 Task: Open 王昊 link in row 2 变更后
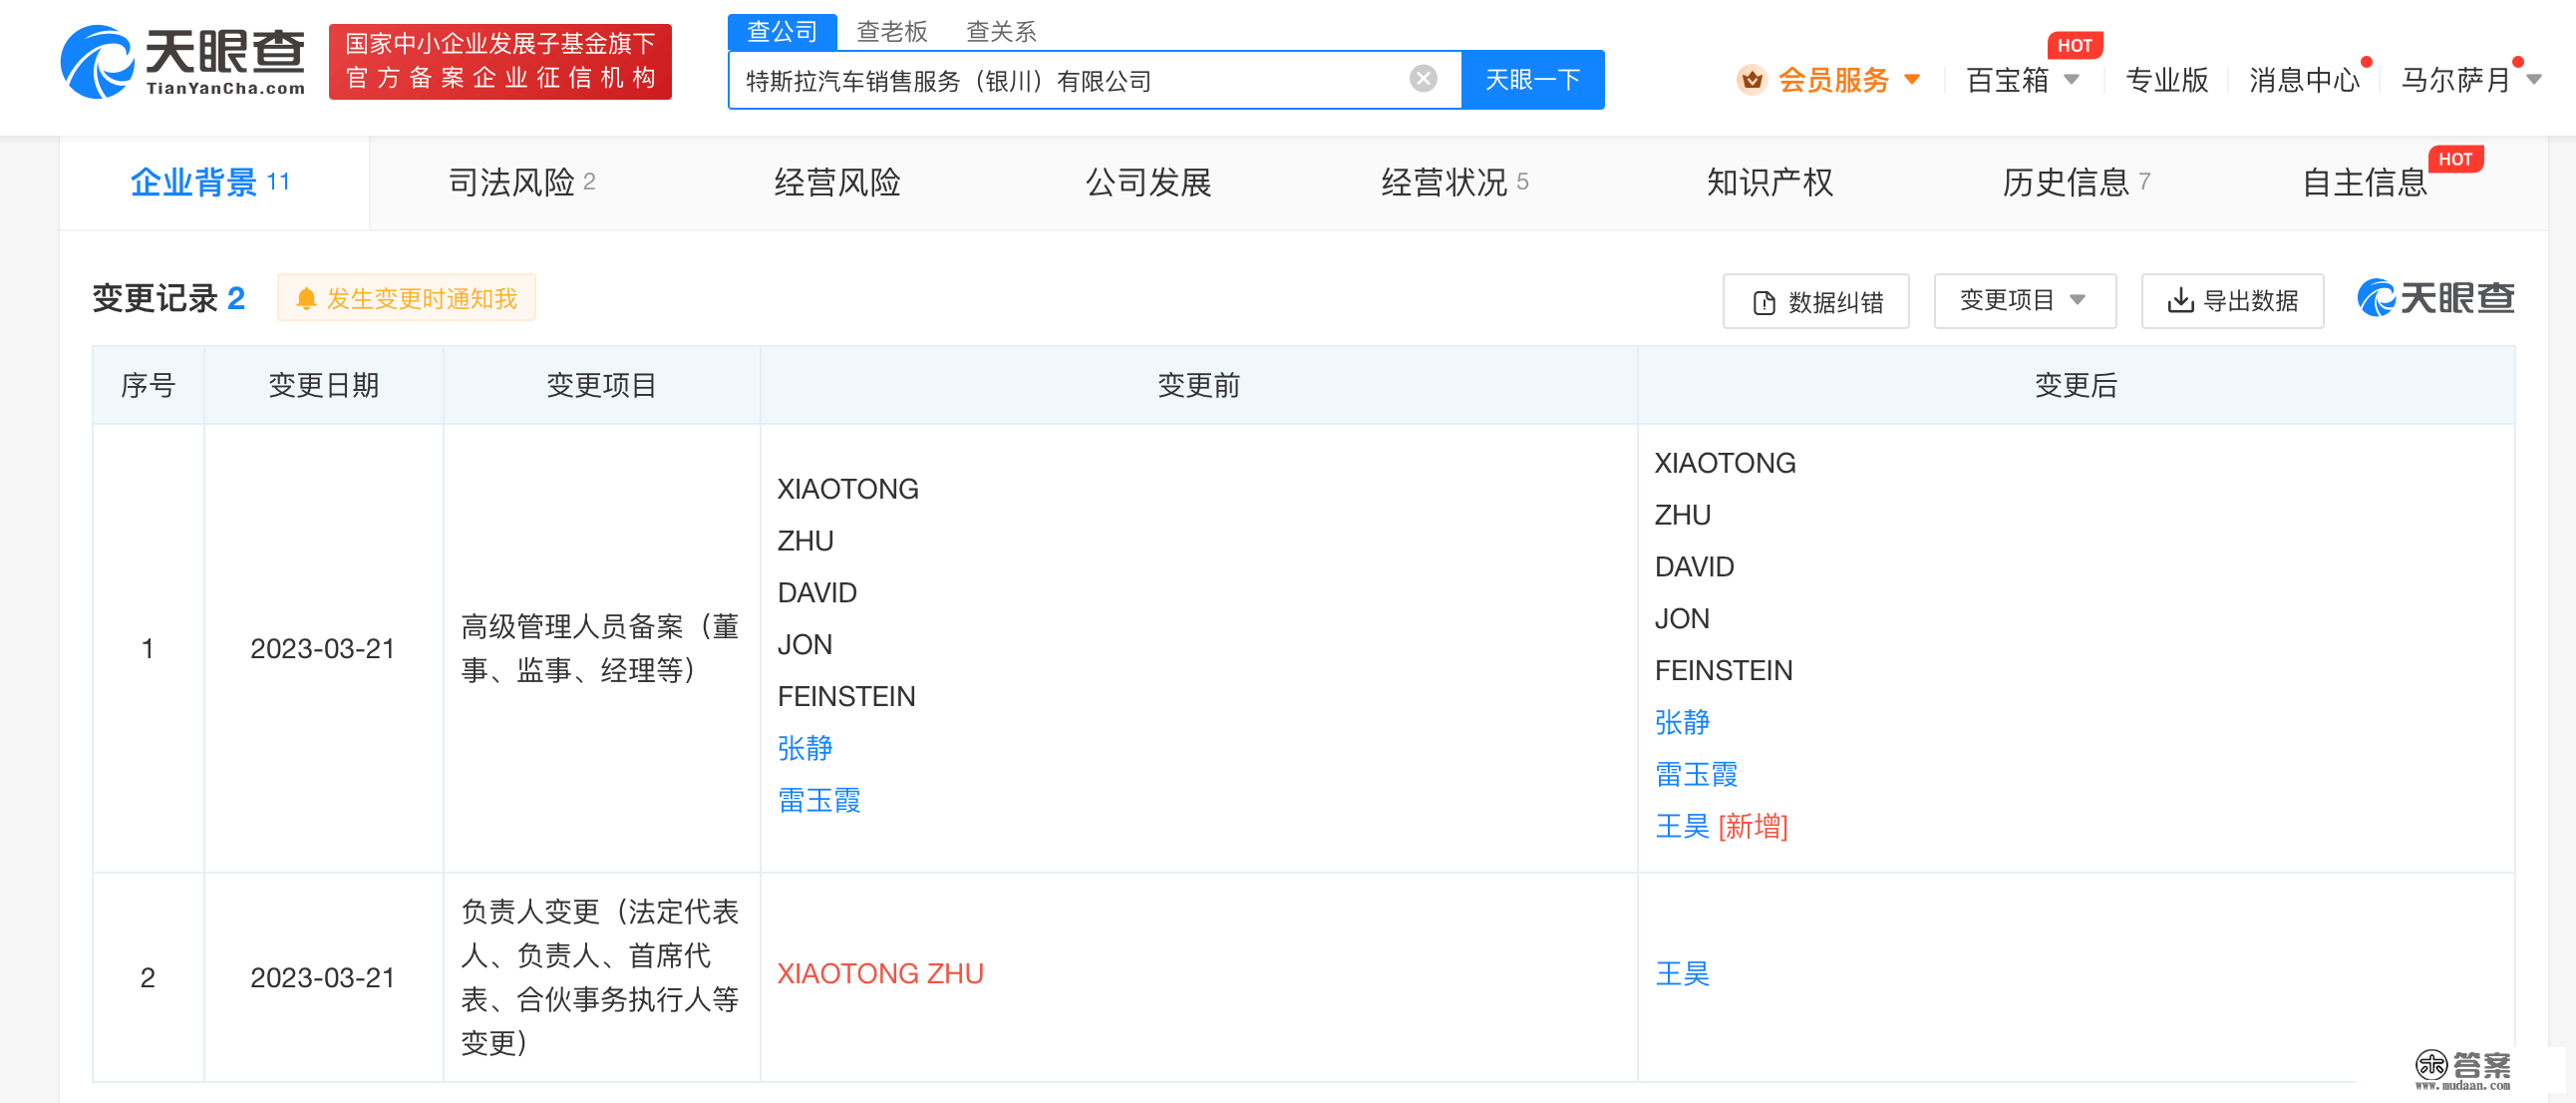point(1682,972)
